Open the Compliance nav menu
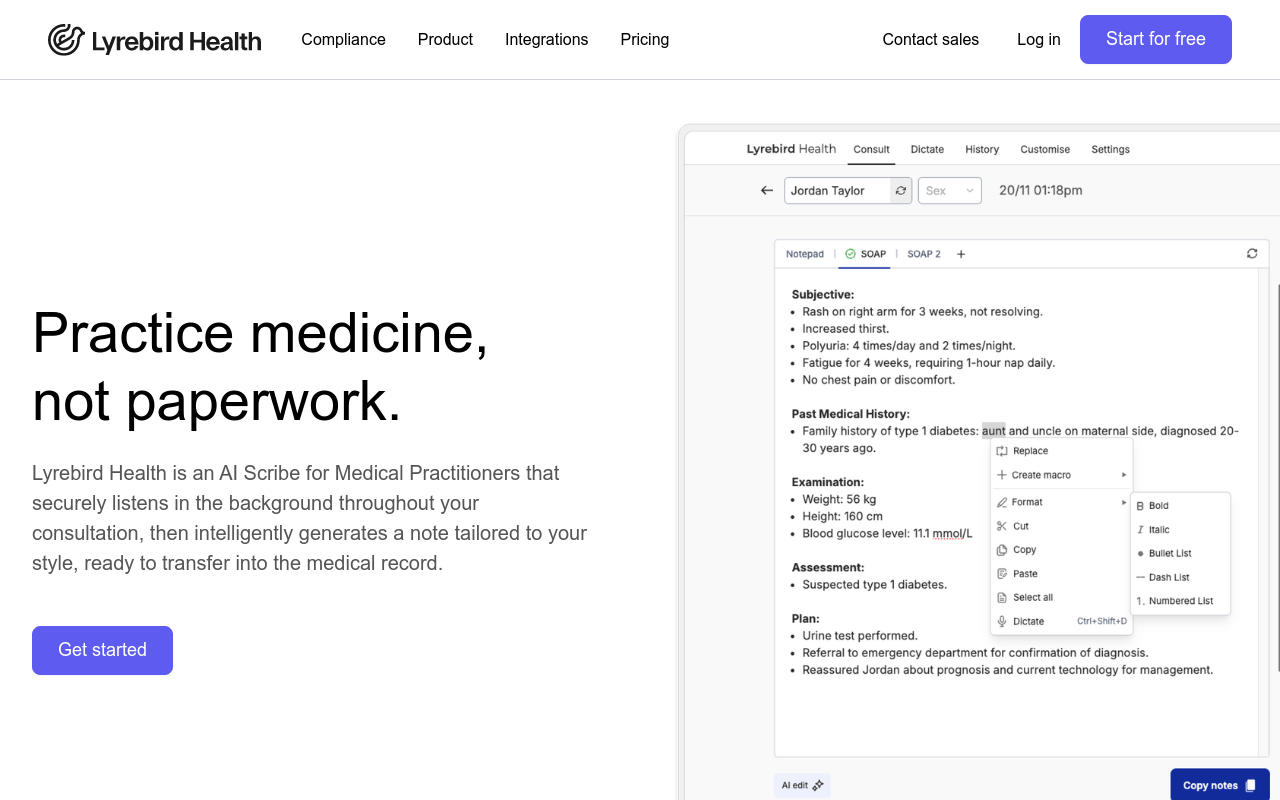Image resolution: width=1280 pixels, height=800 pixels. click(343, 40)
